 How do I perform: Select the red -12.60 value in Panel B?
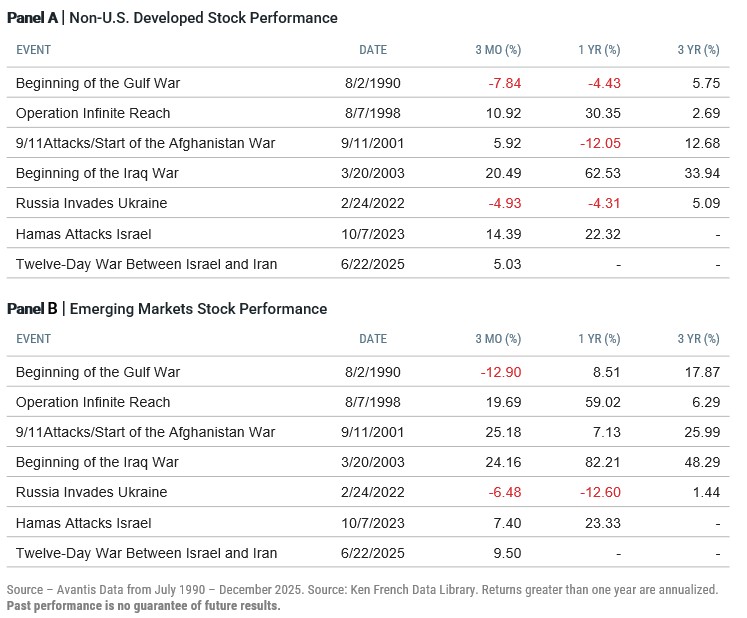point(600,492)
